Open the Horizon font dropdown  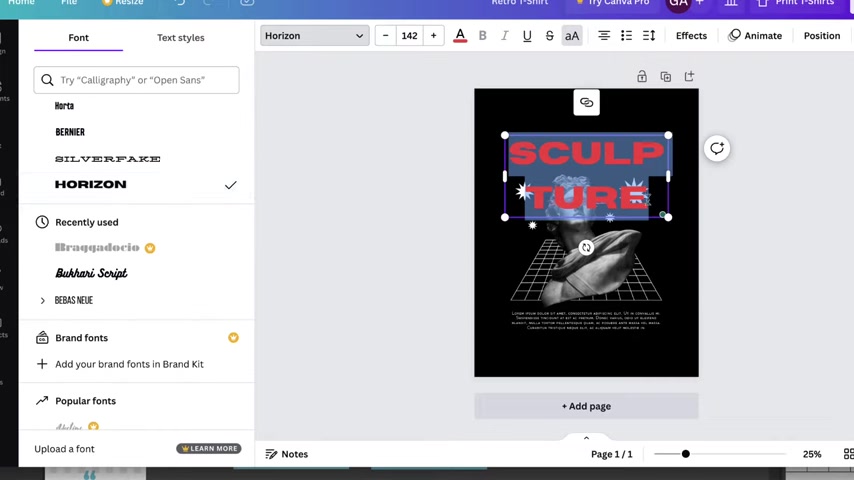click(315, 36)
